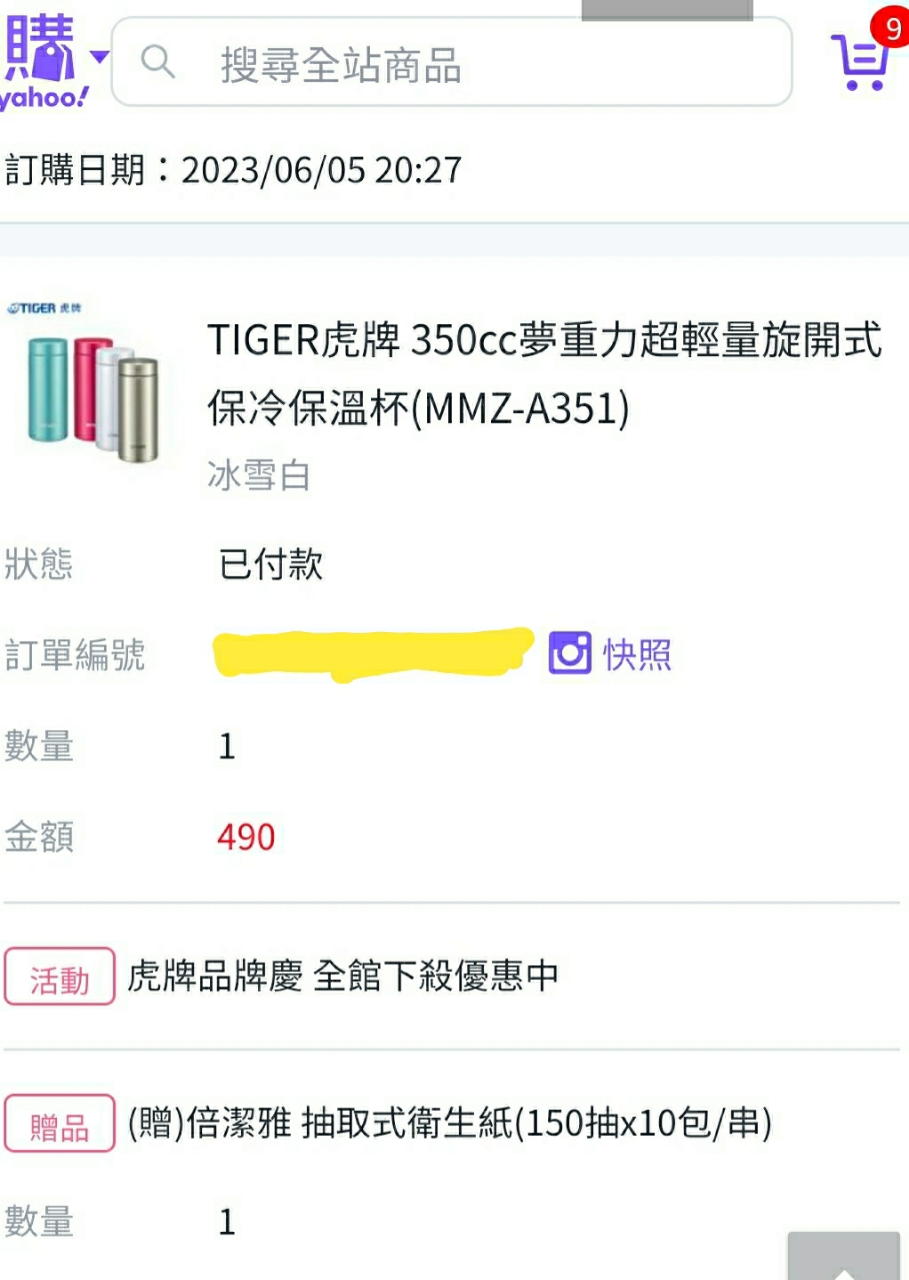Select the 贈品 gift tag
The height and width of the screenshot is (1280, 909).
coord(59,1124)
